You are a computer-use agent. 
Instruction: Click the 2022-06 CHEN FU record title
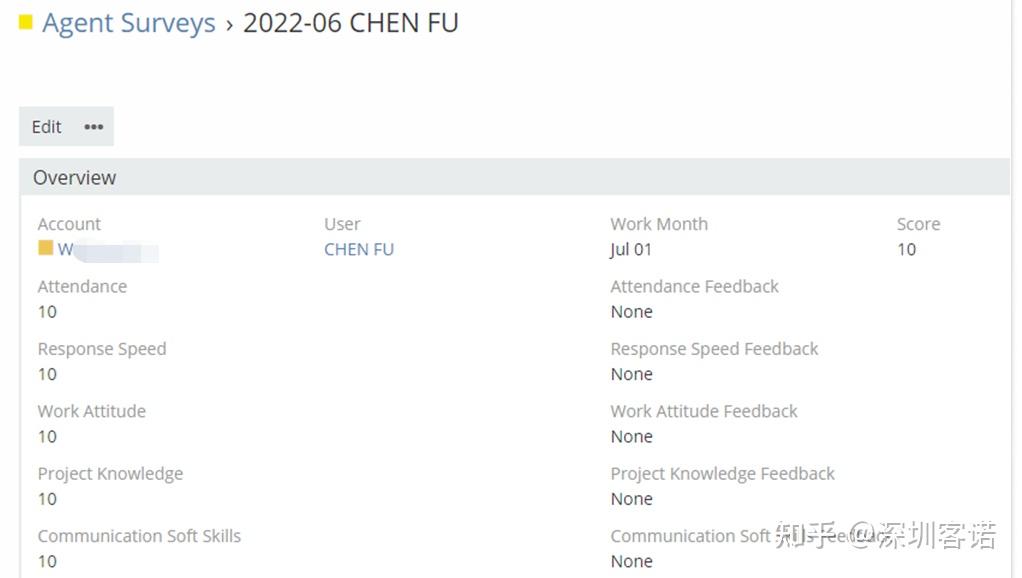pyautogui.click(x=350, y=23)
